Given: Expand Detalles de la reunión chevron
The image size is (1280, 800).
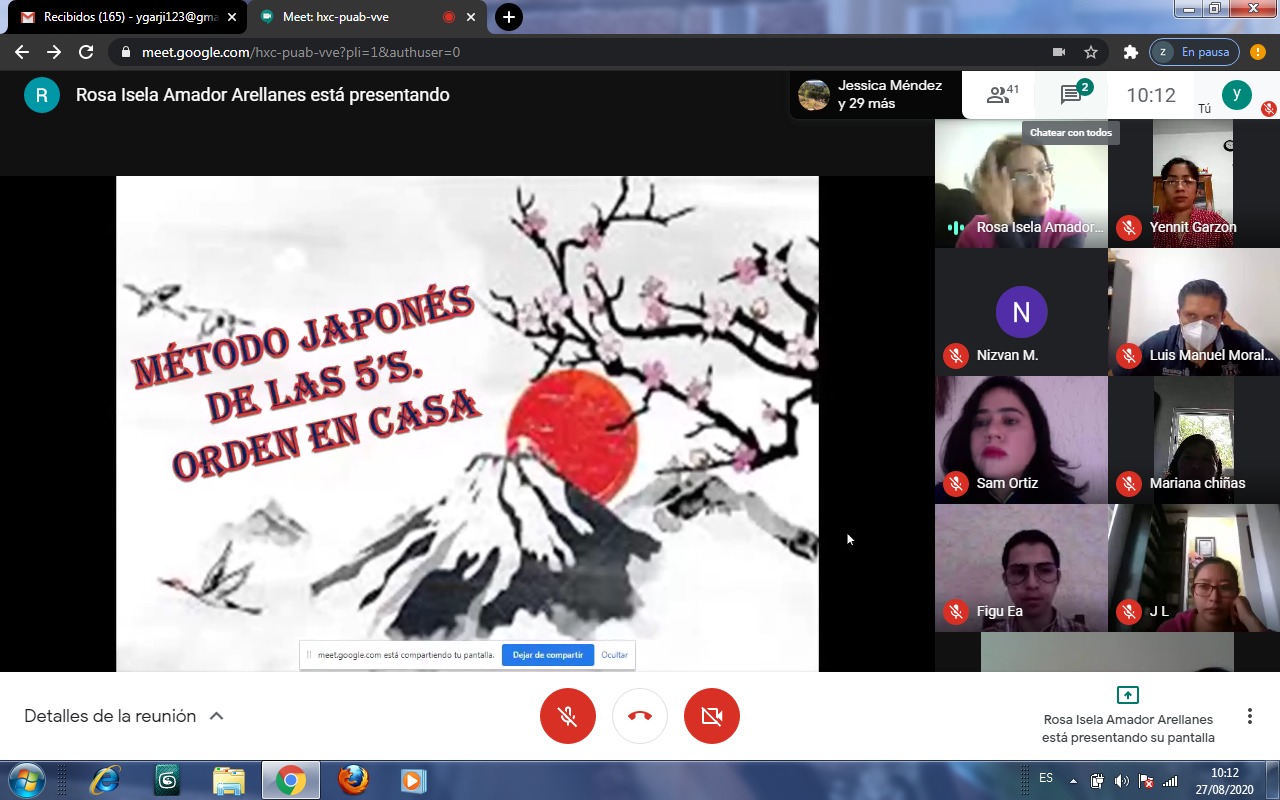Looking at the screenshot, I should pos(216,716).
